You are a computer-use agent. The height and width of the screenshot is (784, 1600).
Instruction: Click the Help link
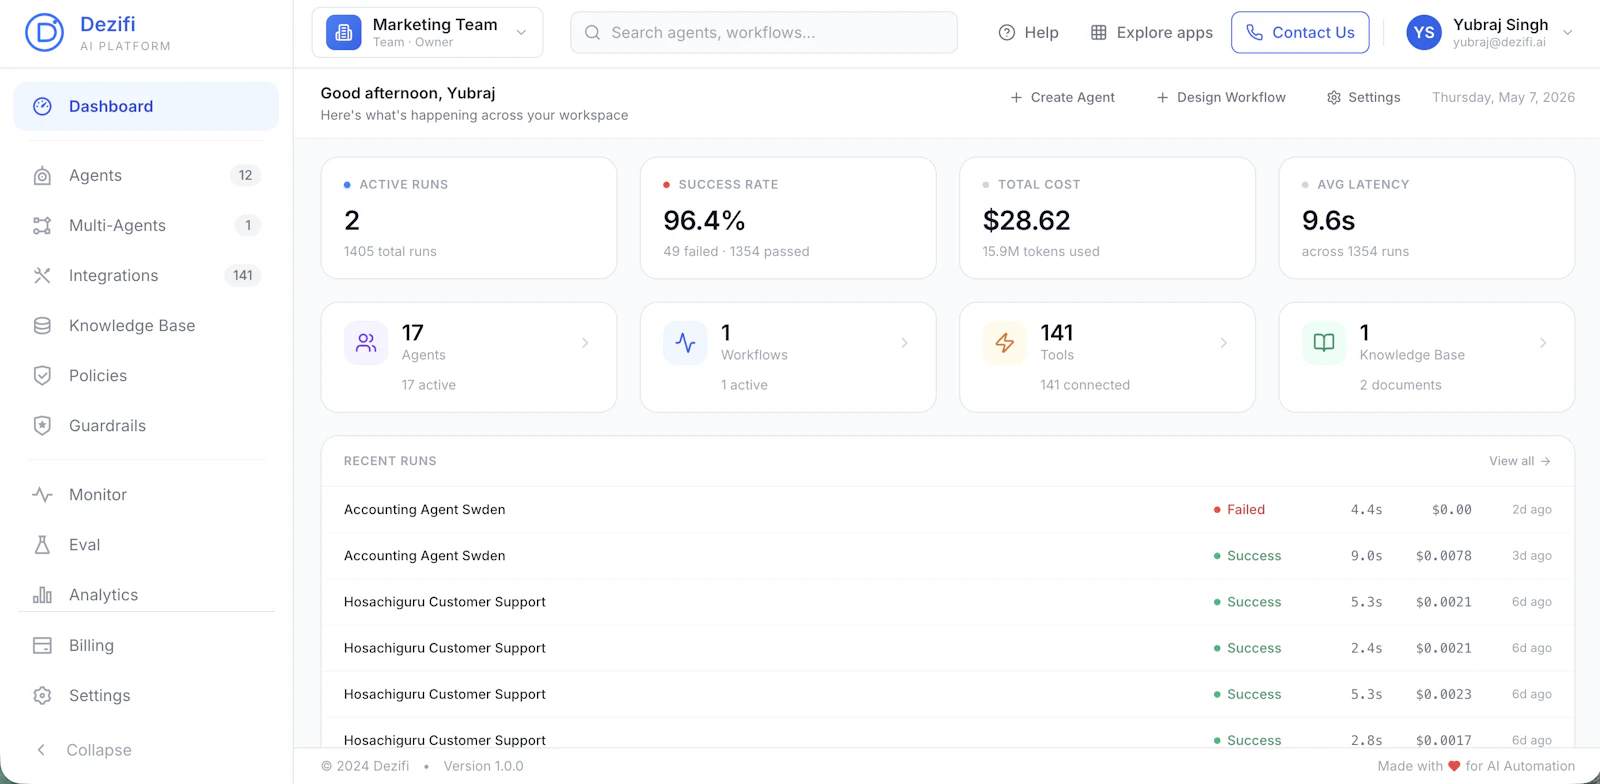(x=1028, y=33)
